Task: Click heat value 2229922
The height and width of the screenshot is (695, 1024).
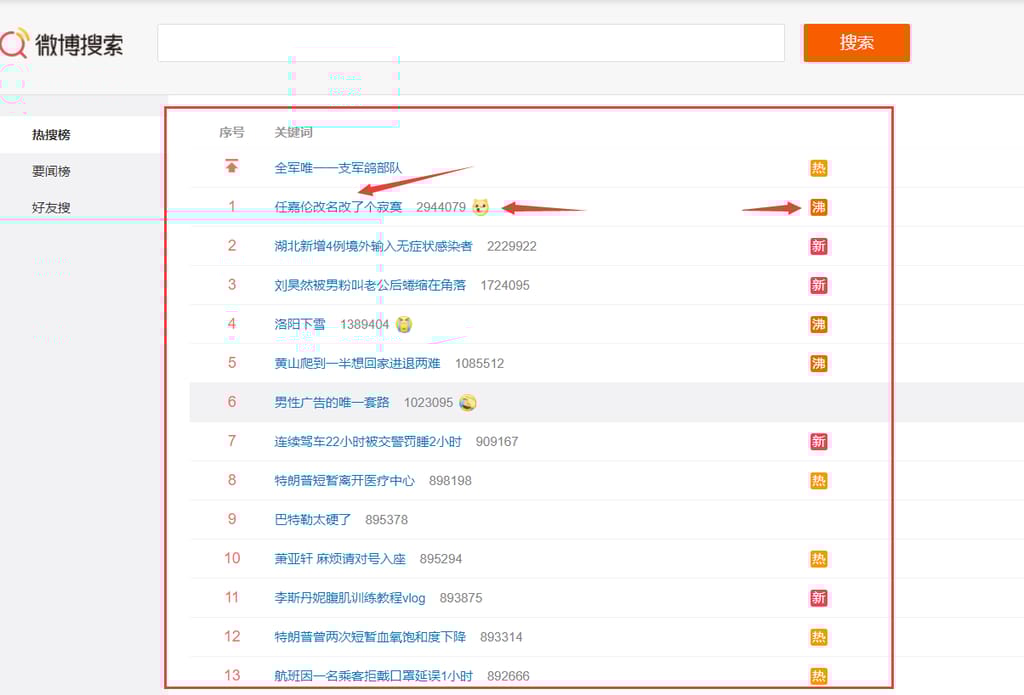Action: coord(511,246)
